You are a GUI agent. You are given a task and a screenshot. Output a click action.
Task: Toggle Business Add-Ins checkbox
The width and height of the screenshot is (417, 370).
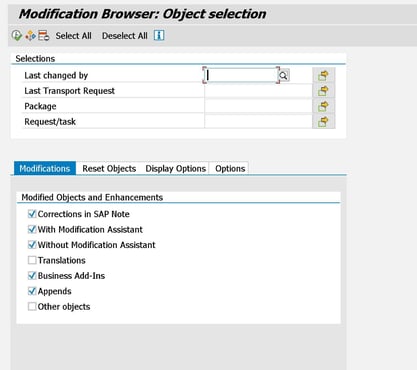pos(32,276)
